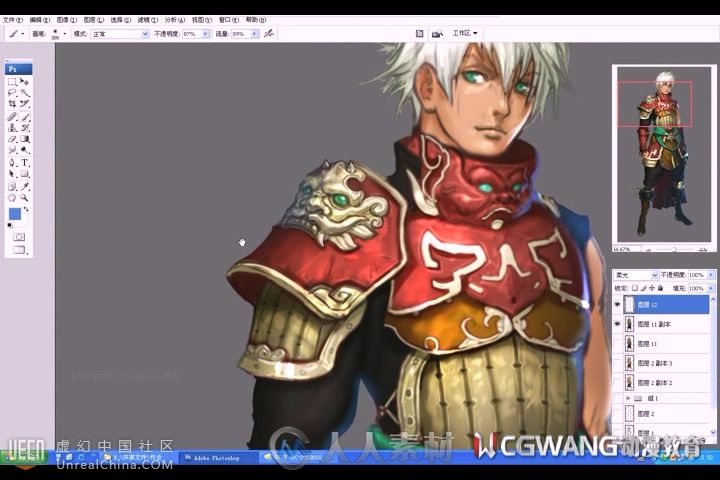This screenshot has height=480, width=720.
Task: Toggle Quick Mask mode
Action: (19, 237)
